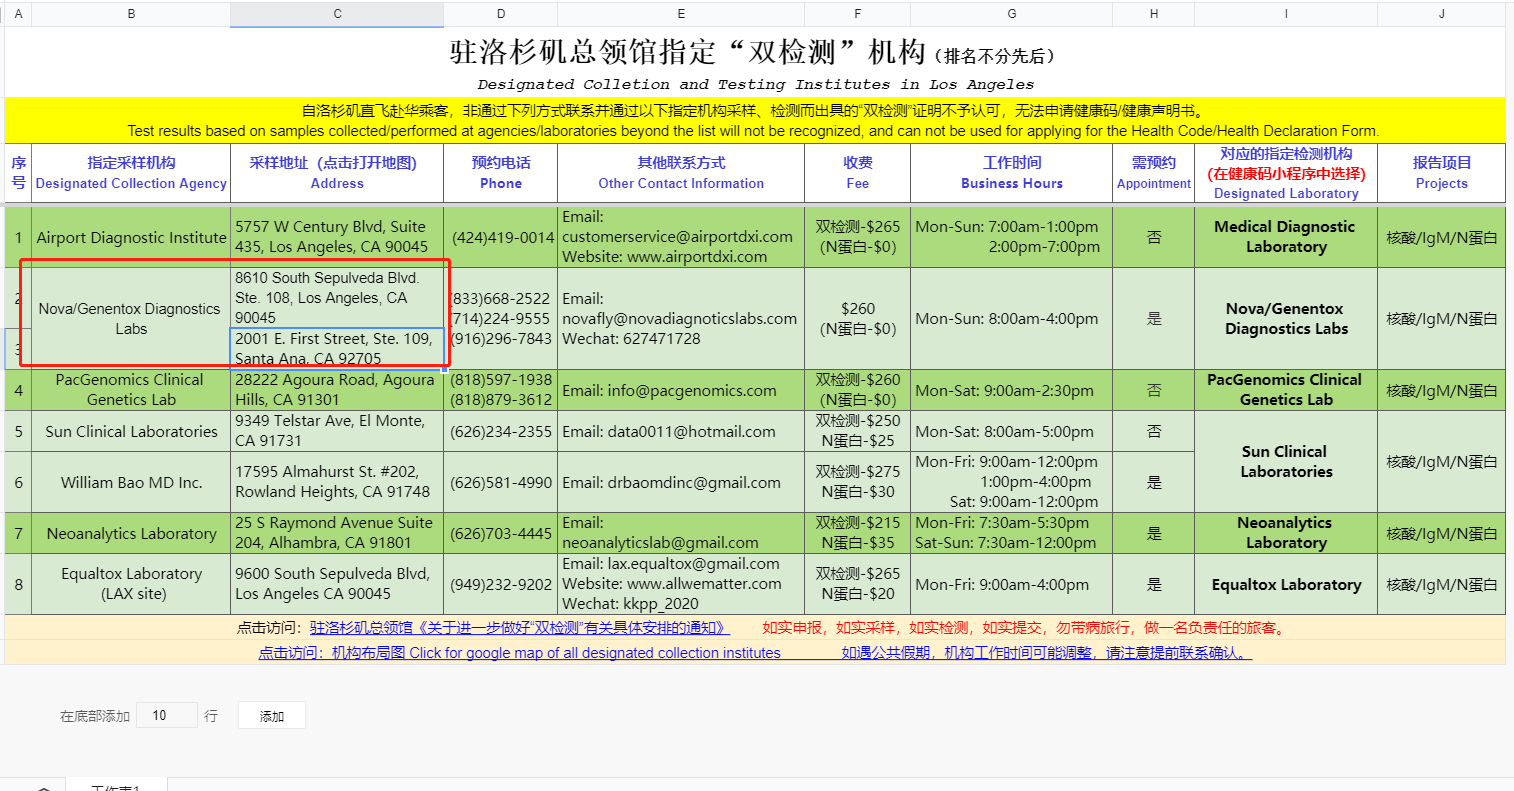
Task: Click Email: drbaomdinc@gmail.com cell
Action: point(681,482)
